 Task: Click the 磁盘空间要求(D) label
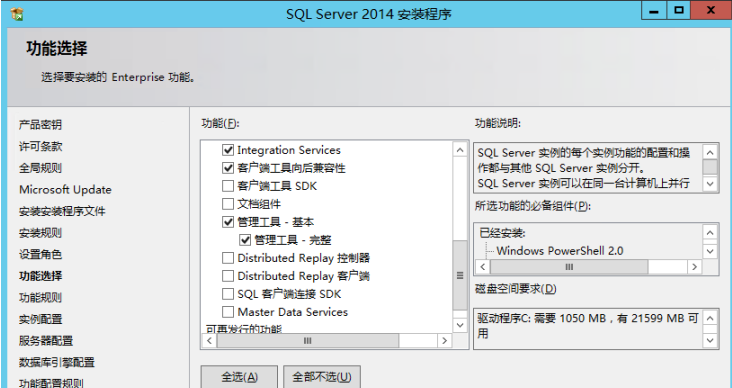(x=515, y=289)
